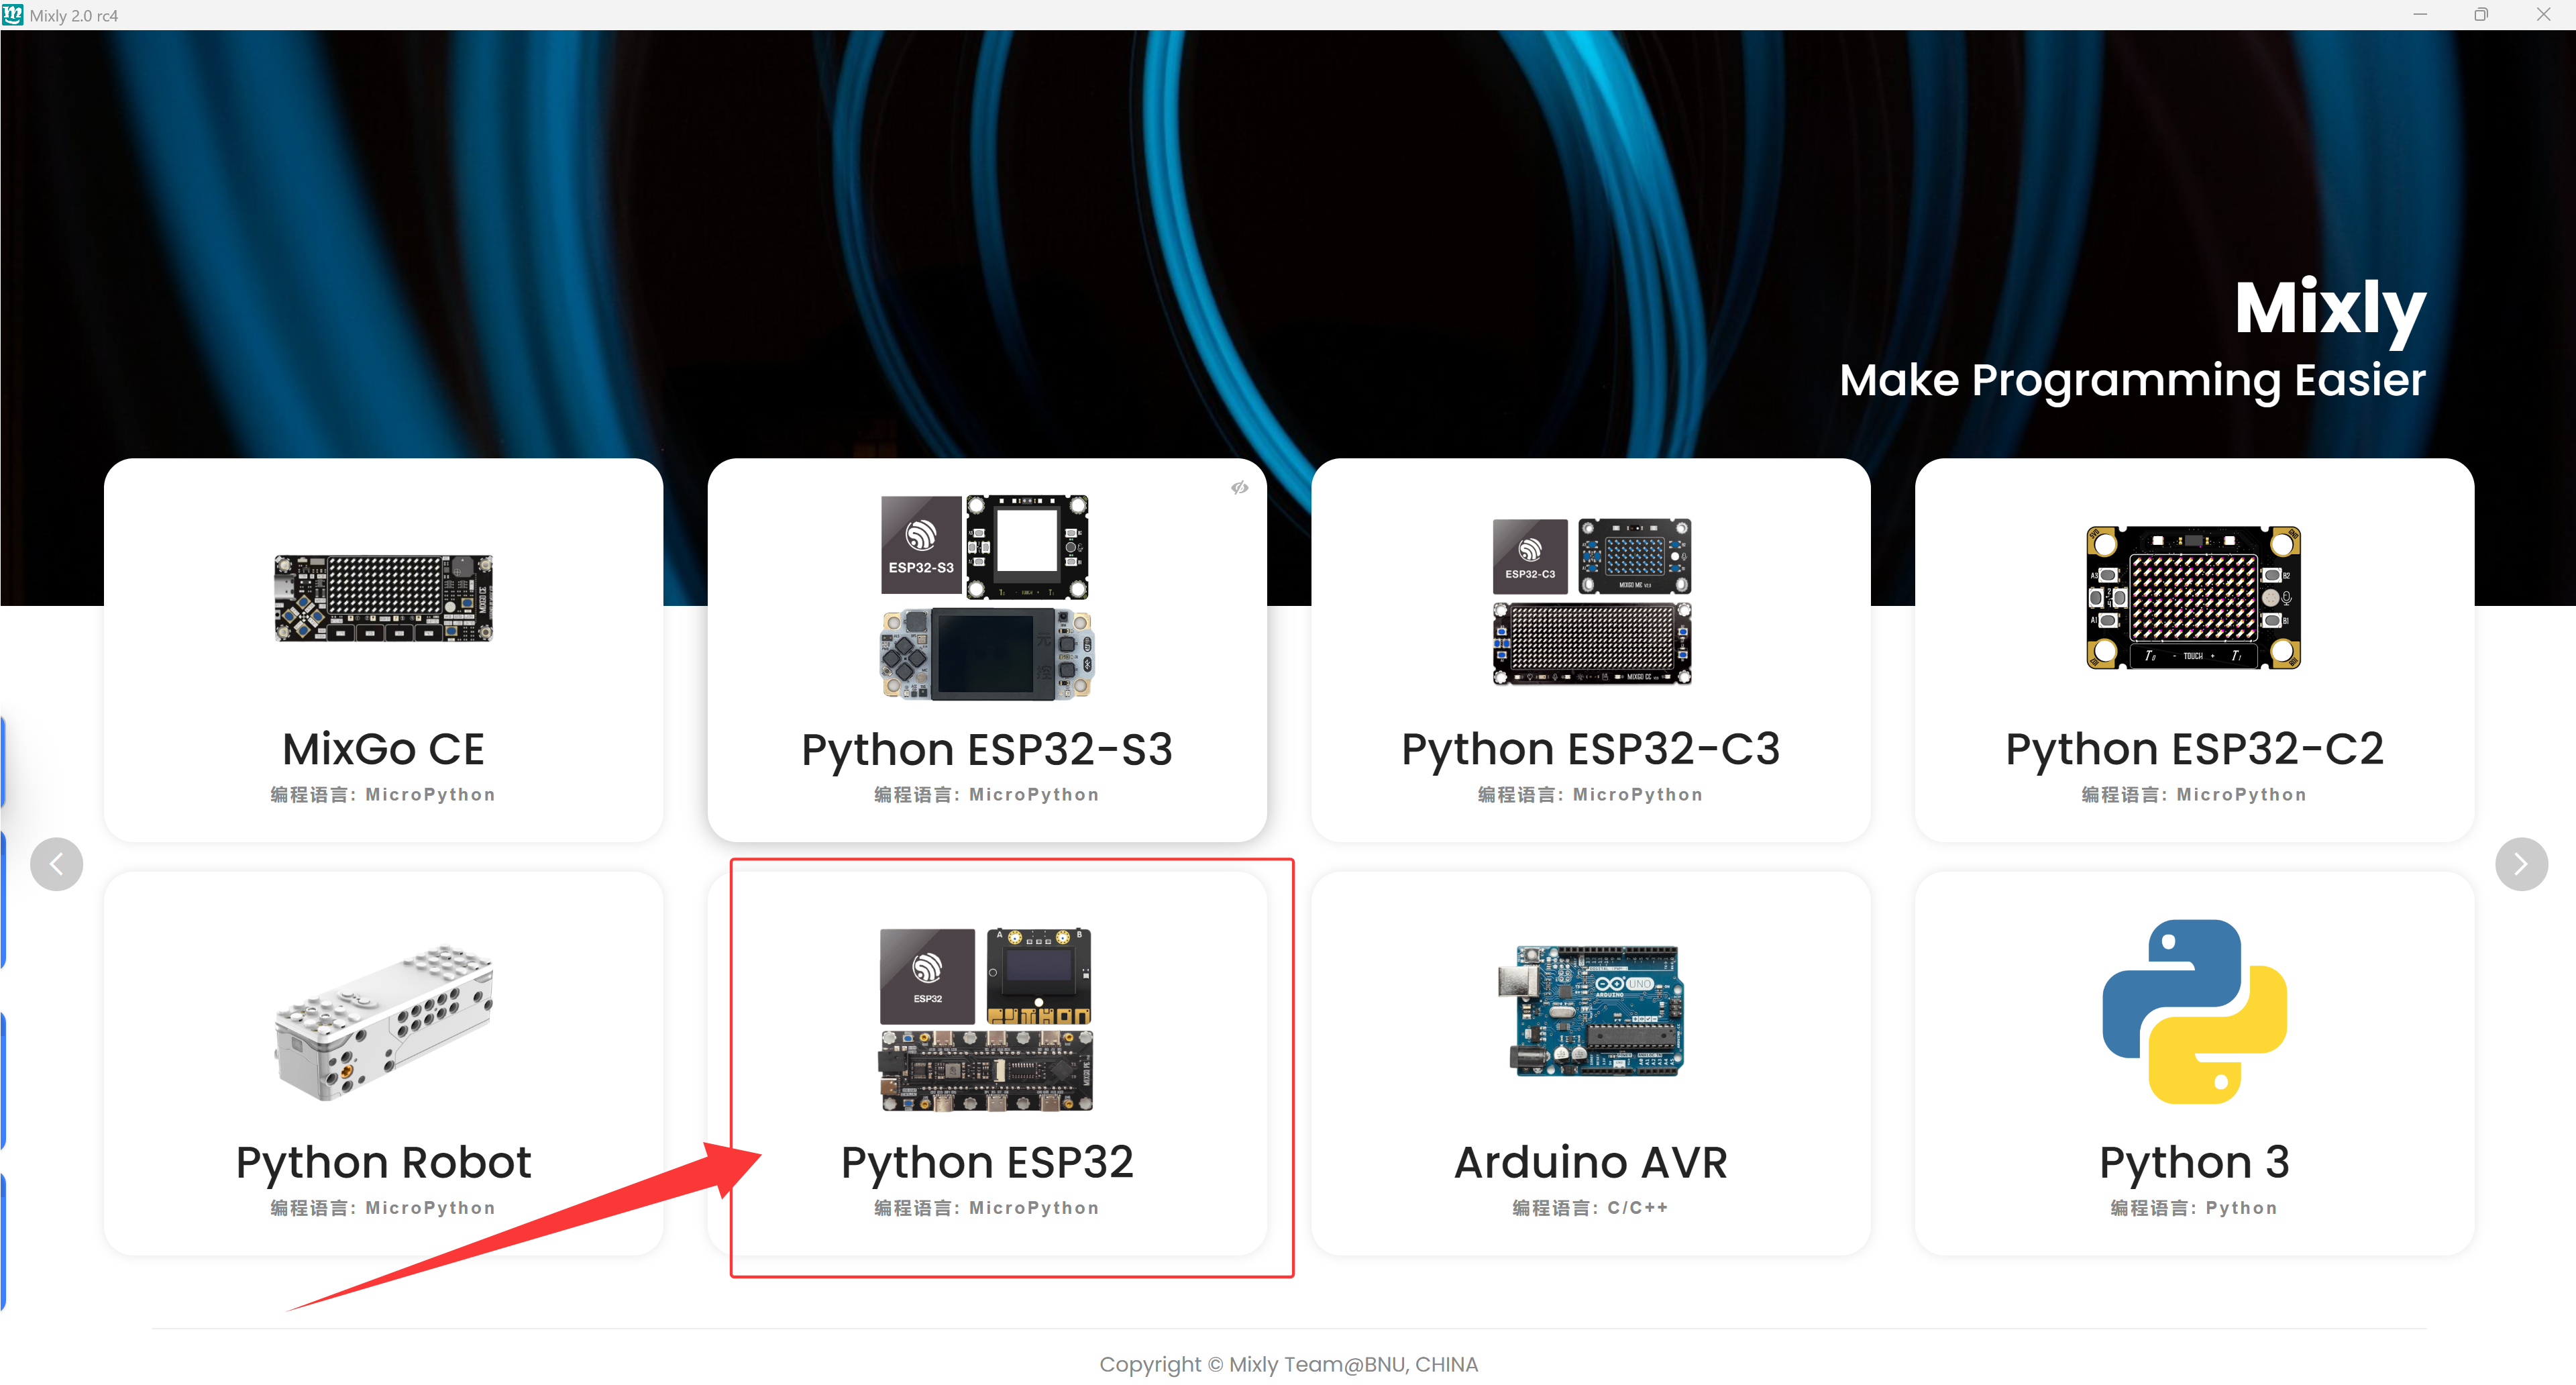Screen dimensions: 2576x1385
Task: Hide the Python ESP32-S3 card using the eye icon
Action: (x=1240, y=487)
